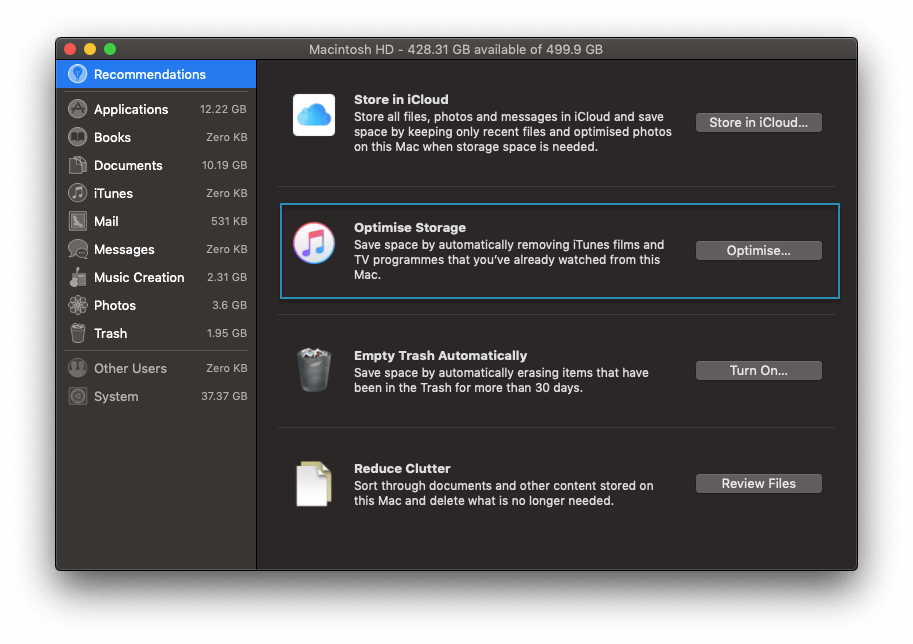Select Photos in the sidebar
The image size is (913, 644).
(x=156, y=305)
